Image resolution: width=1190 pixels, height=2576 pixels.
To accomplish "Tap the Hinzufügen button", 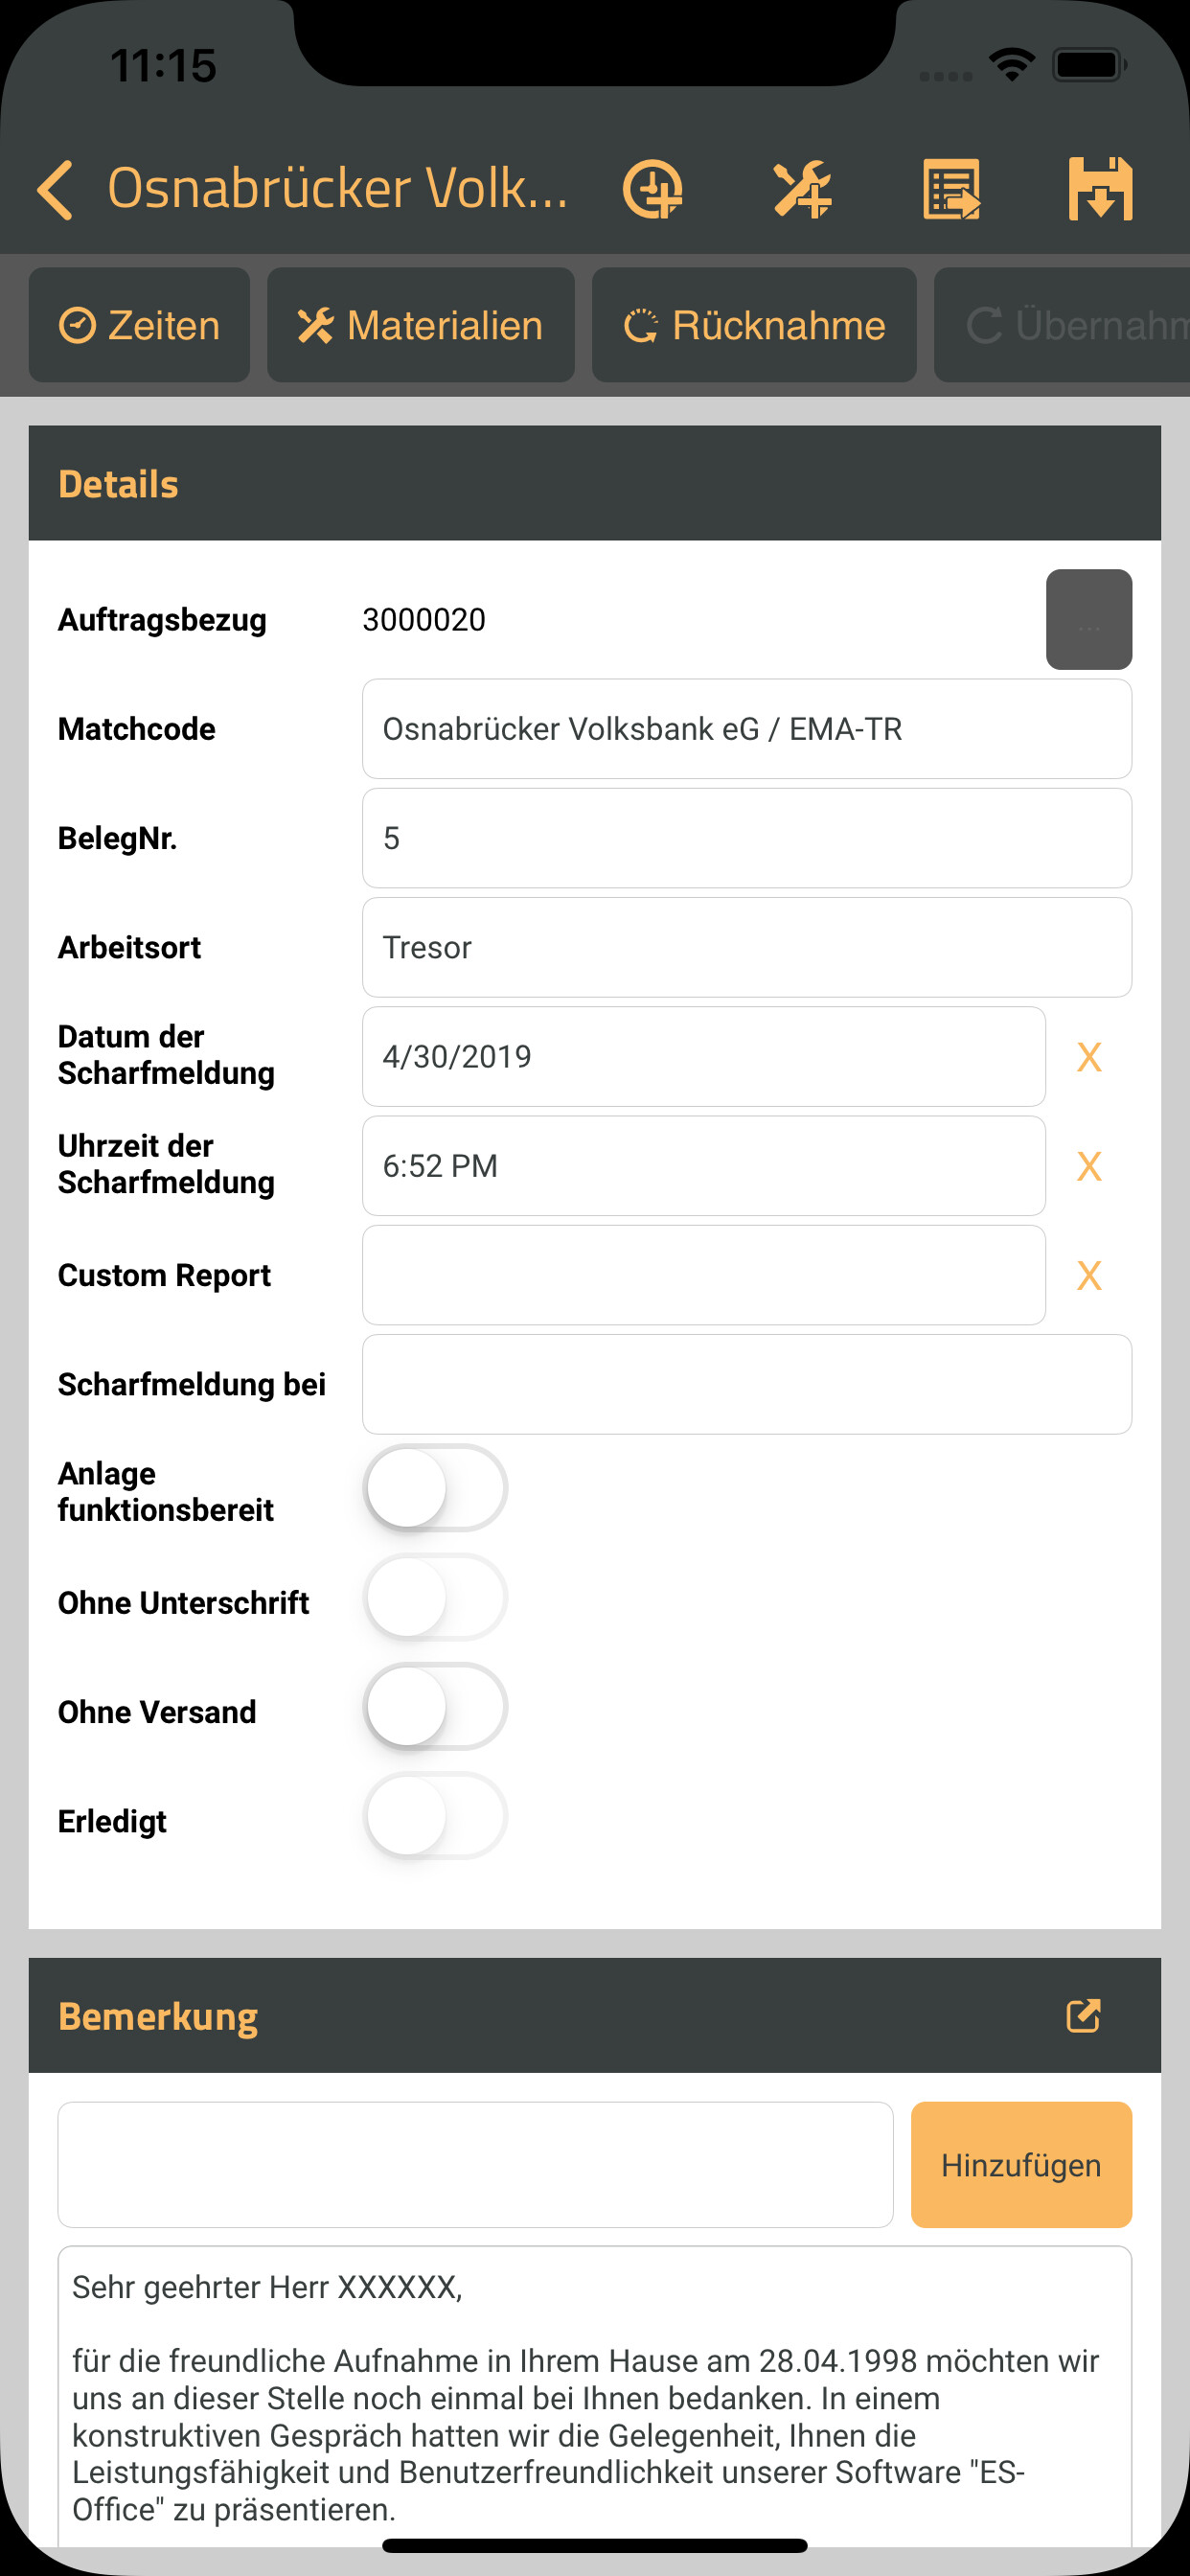I will [x=1021, y=2165].
